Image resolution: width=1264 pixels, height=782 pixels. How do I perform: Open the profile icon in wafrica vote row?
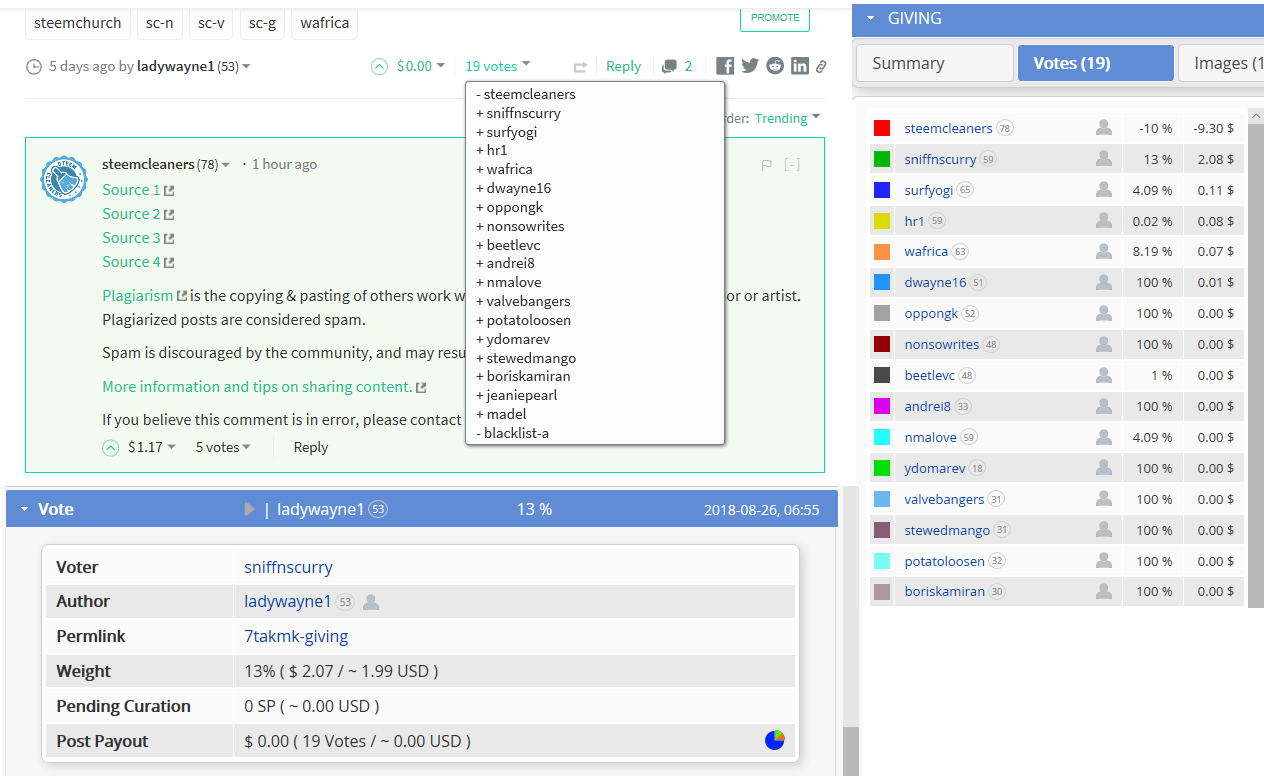pos(1104,252)
